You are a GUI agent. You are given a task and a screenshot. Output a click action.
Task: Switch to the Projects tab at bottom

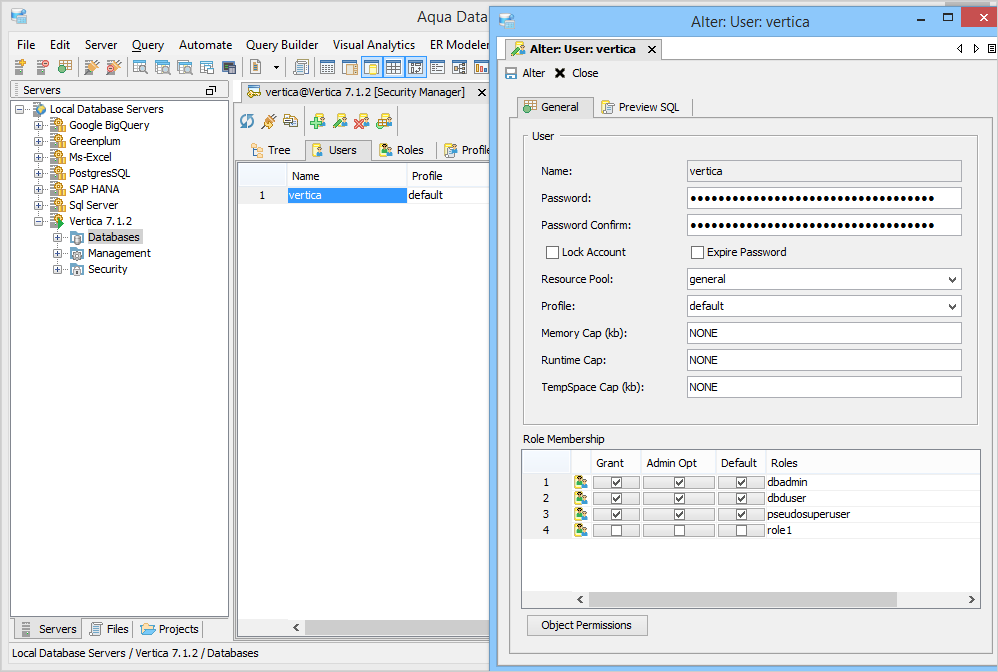tap(170, 629)
